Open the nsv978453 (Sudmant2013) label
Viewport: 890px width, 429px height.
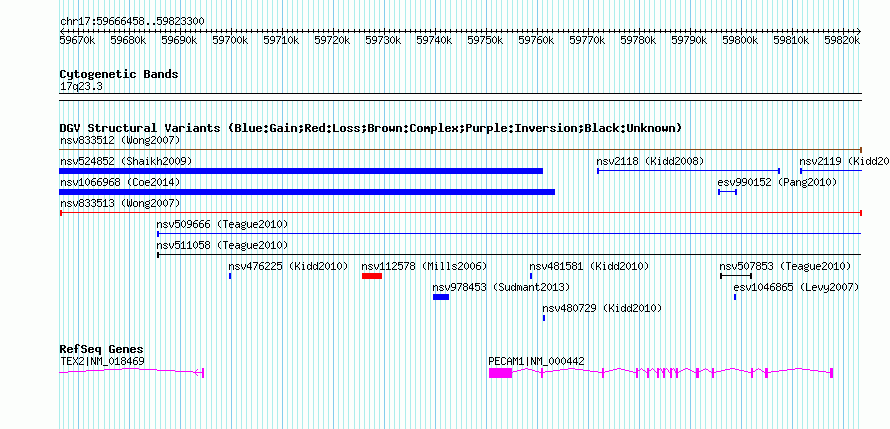click(x=501, y=287)
